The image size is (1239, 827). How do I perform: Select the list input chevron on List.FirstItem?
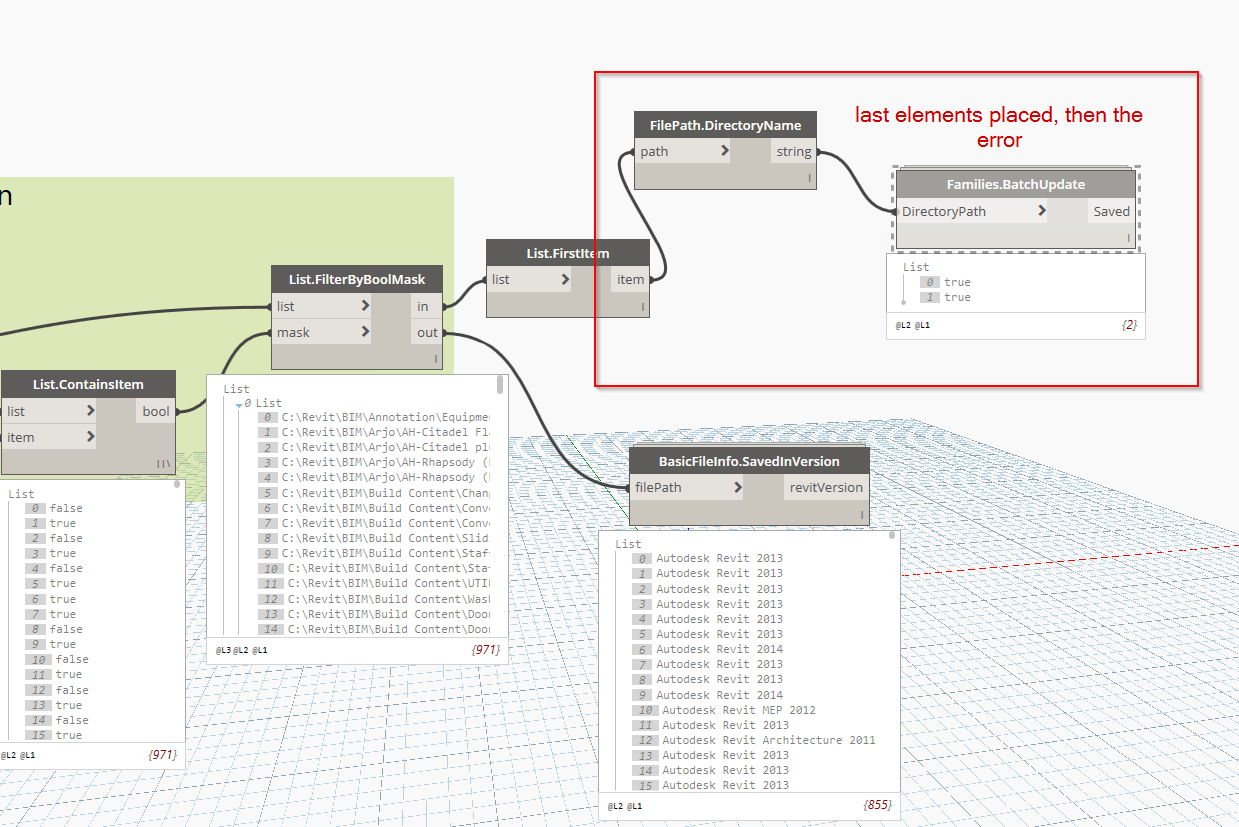564,280
